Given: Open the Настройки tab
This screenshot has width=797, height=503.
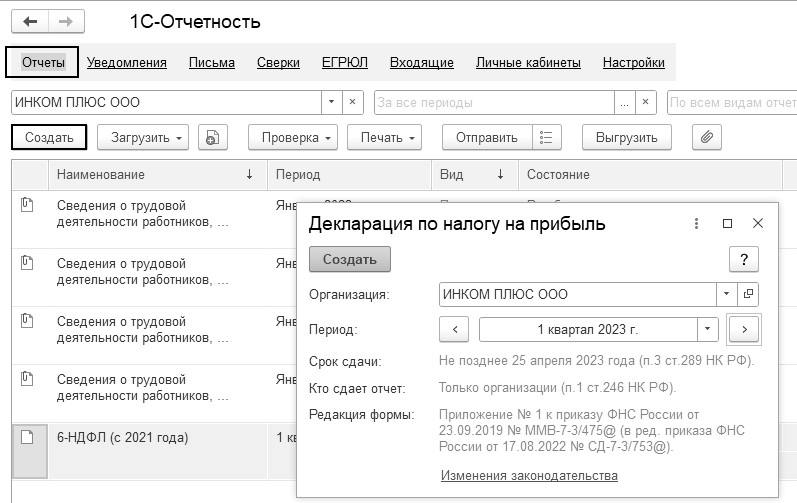Looking at the screenshot, I should click(634, 62).
